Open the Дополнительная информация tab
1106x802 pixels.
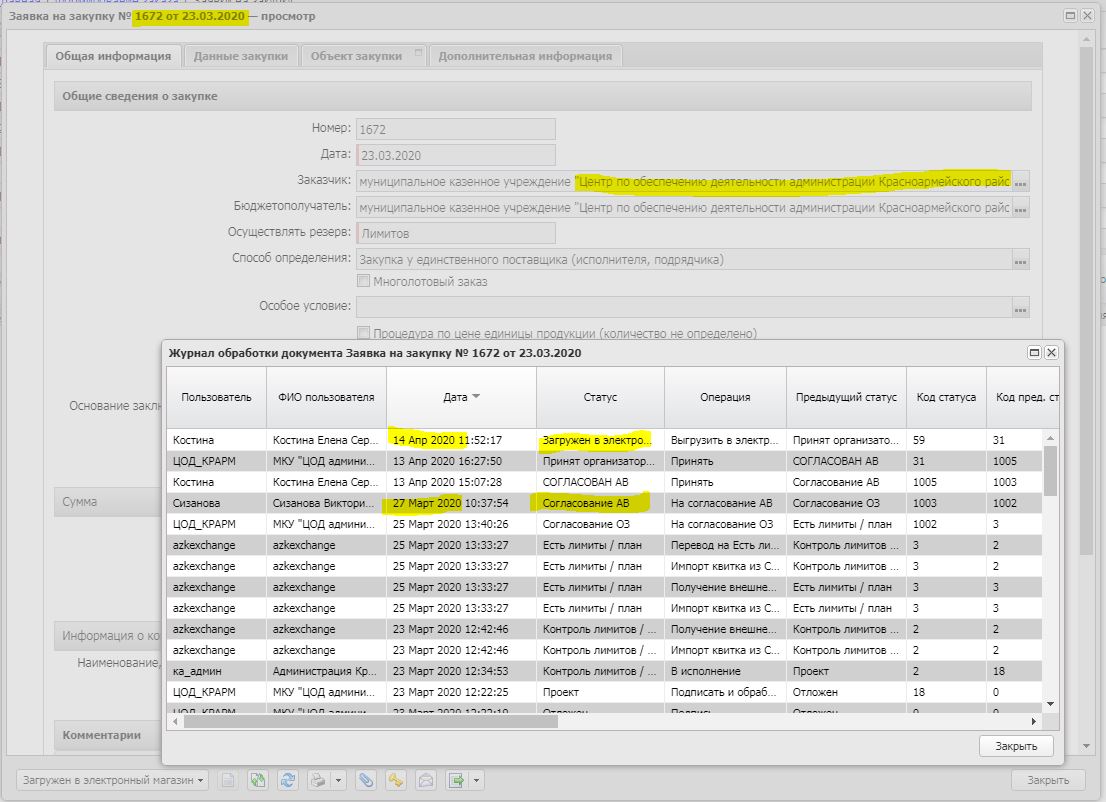(x=525, y=56)
